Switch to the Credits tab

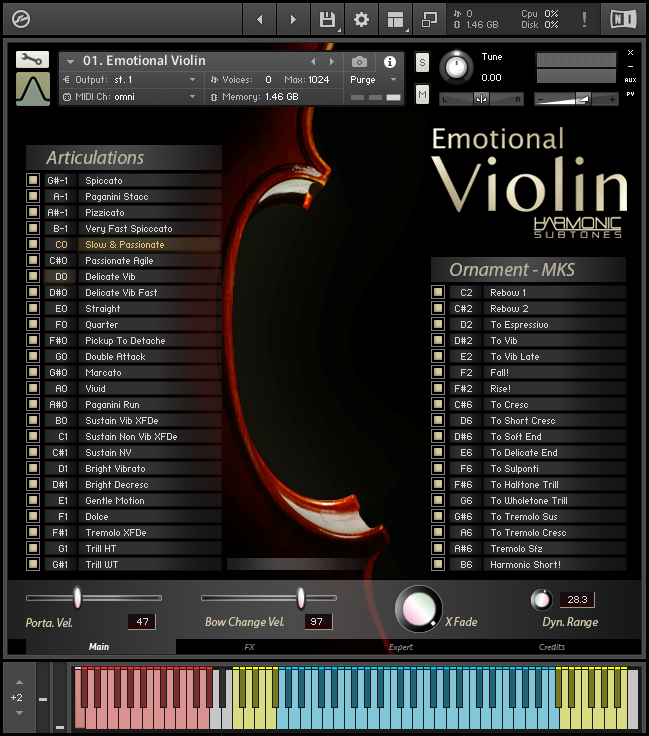point(552,647)
